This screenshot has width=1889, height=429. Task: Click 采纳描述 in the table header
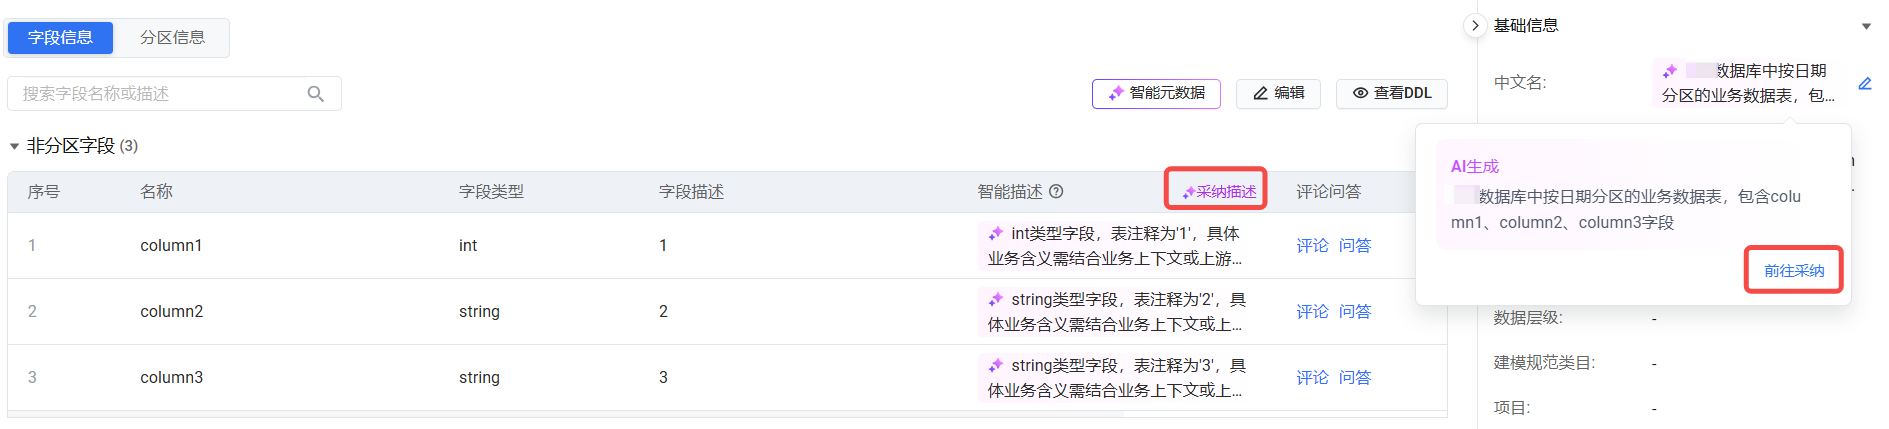click(1218, 191)
